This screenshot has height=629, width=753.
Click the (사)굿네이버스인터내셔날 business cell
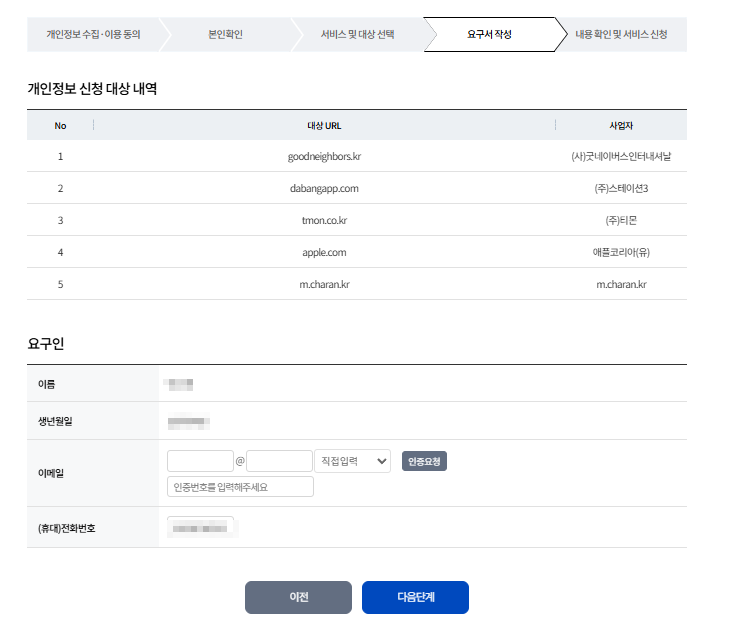click(621, 157)
